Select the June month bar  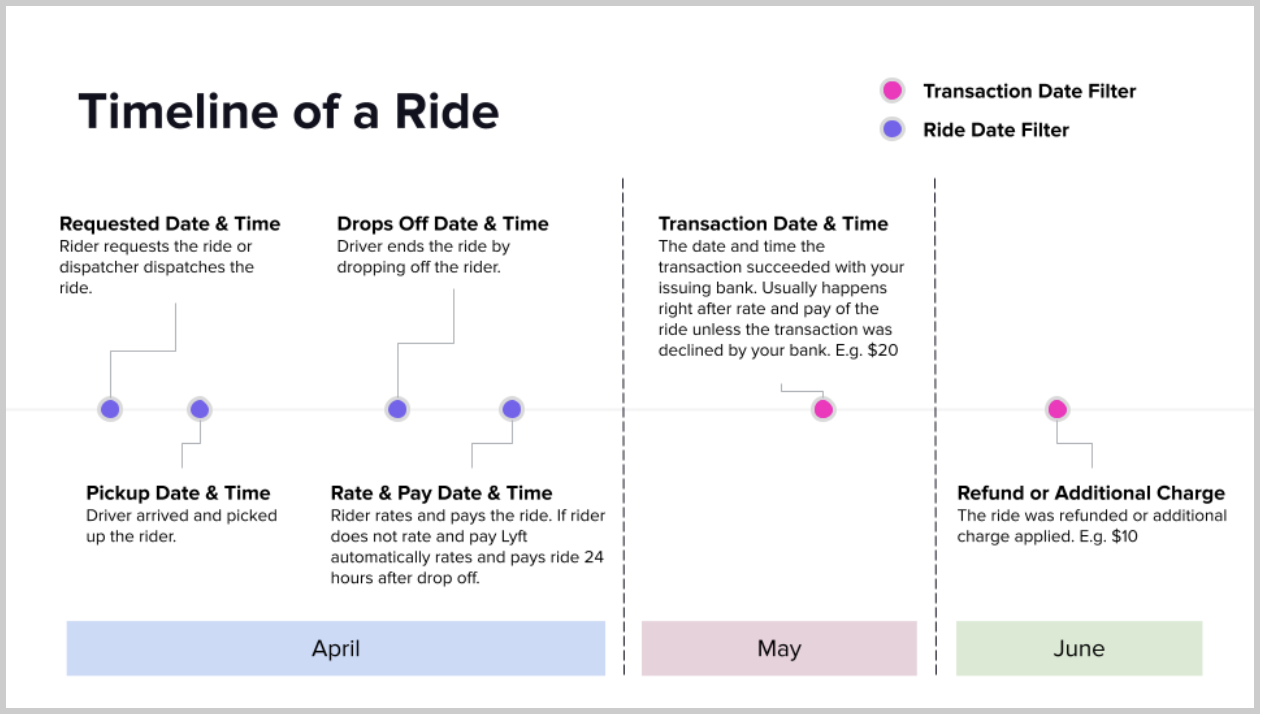pyautogui.click(x=1079, y=648)
